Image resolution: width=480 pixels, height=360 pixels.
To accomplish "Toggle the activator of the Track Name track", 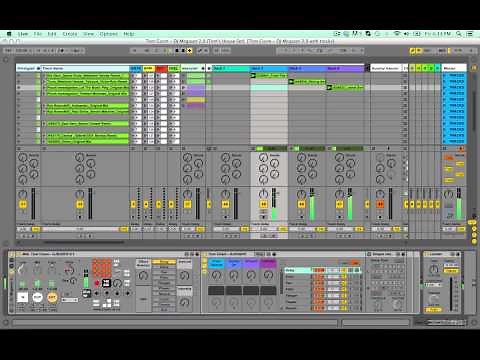I will tap(80, 204).
